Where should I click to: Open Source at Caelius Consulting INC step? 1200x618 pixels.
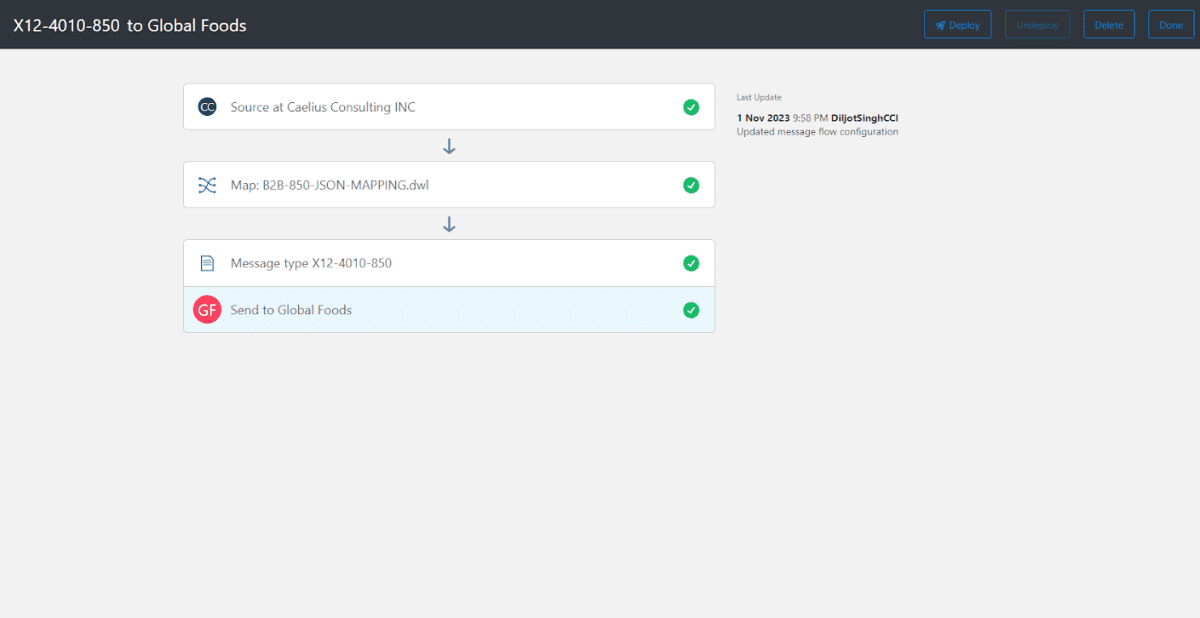click(449, 107)
